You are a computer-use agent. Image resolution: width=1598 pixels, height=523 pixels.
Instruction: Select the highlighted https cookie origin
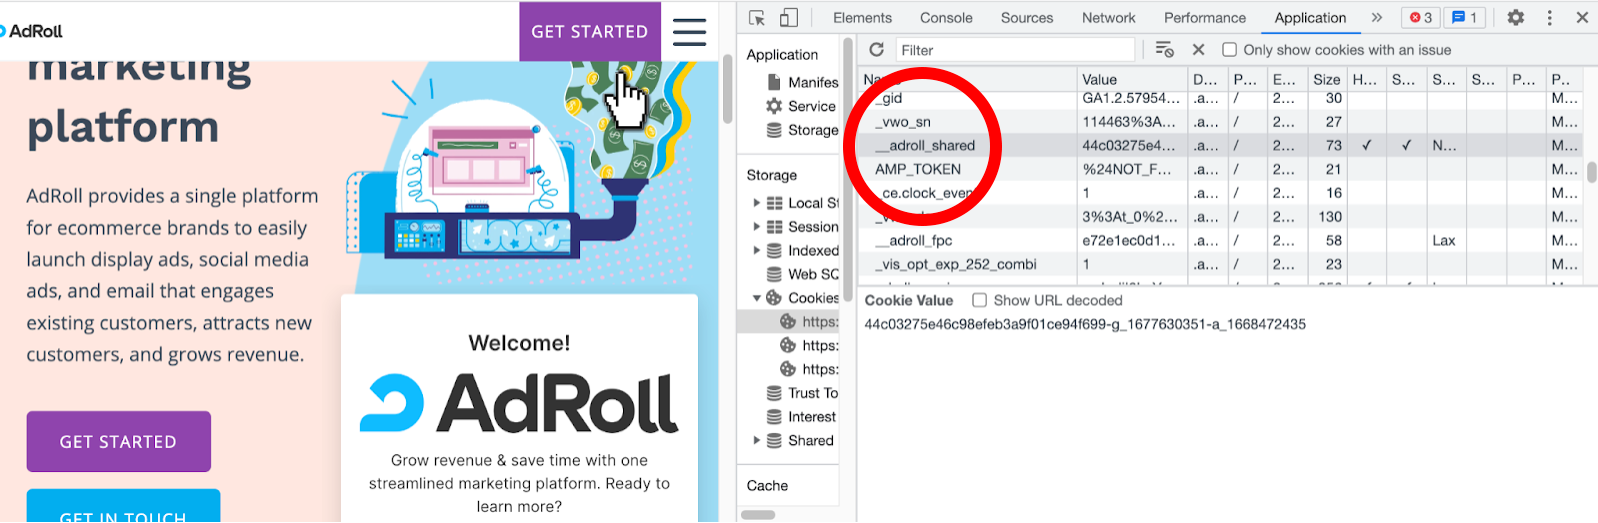(x=808, y=322)
